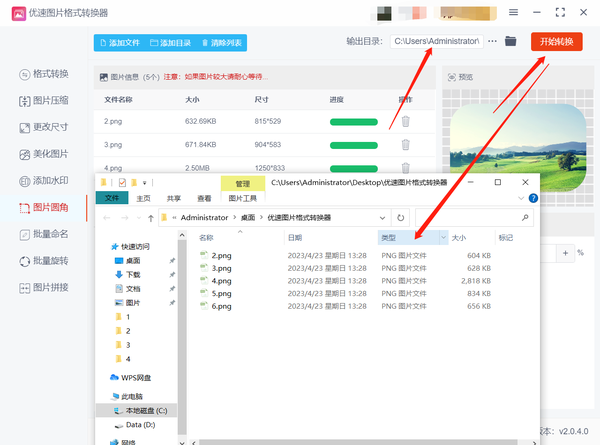Expand the address bar history dropdown

pos(382,218)
